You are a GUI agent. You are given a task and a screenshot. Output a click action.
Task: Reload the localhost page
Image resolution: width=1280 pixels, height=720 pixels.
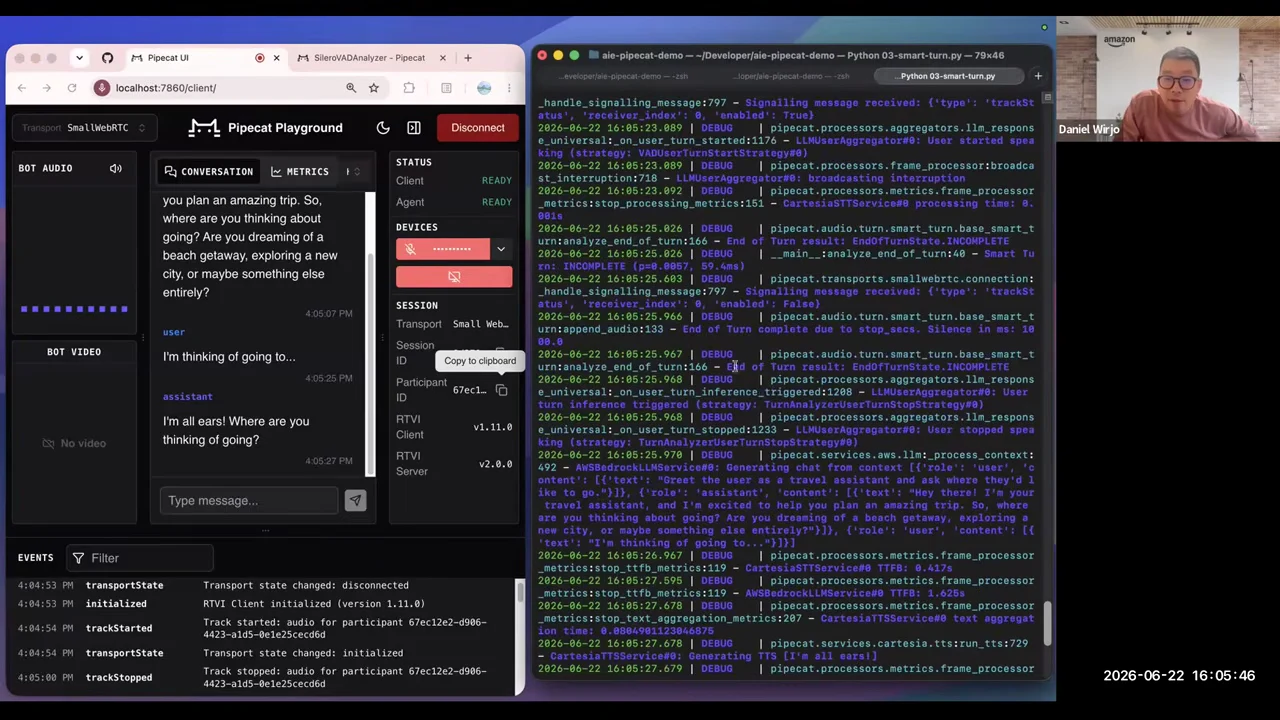coord(72,88)
